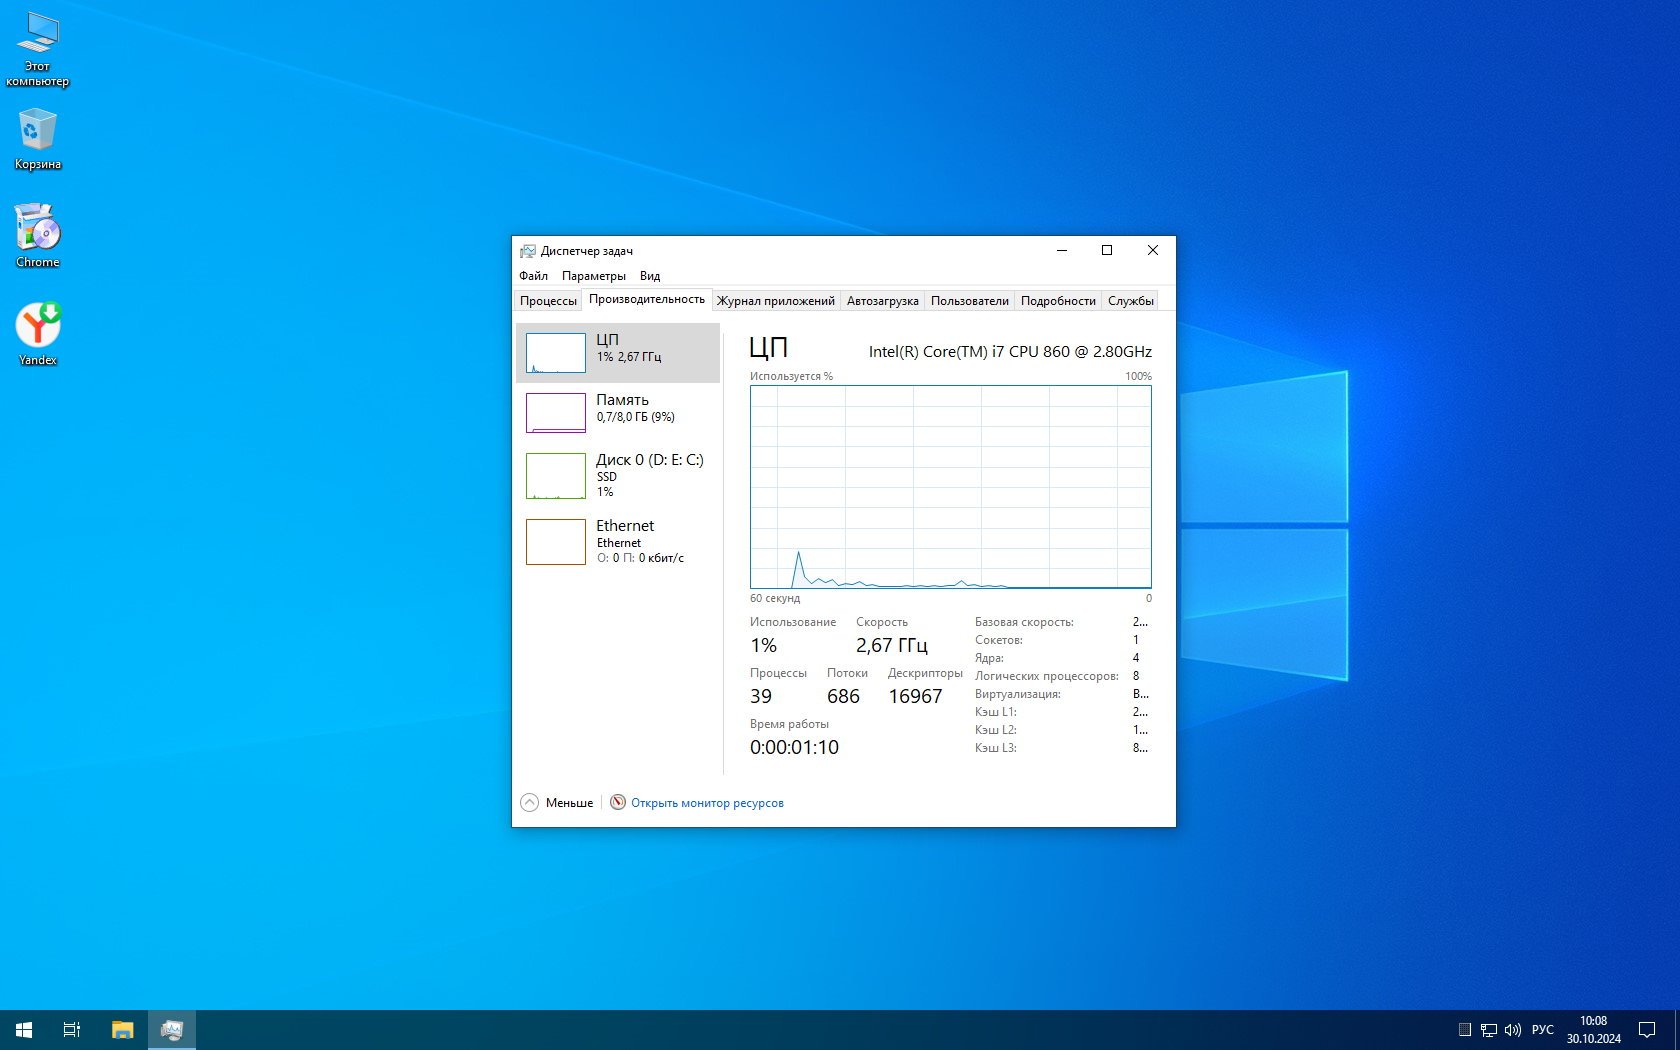This screenshot has width=1680, height=1050.
Task: Open the Вид menu
Action: [650, 276]
